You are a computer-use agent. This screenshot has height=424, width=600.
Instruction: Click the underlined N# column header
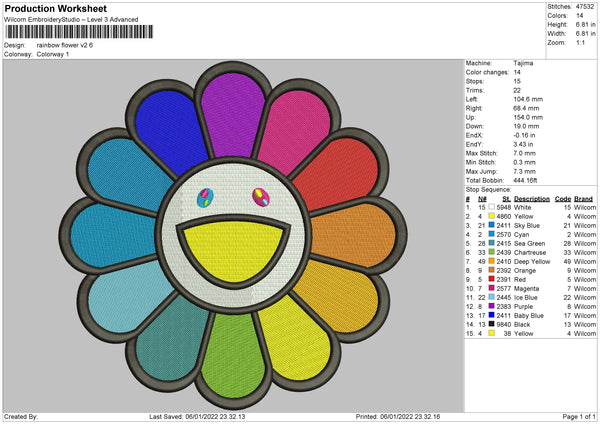(482, 199)
